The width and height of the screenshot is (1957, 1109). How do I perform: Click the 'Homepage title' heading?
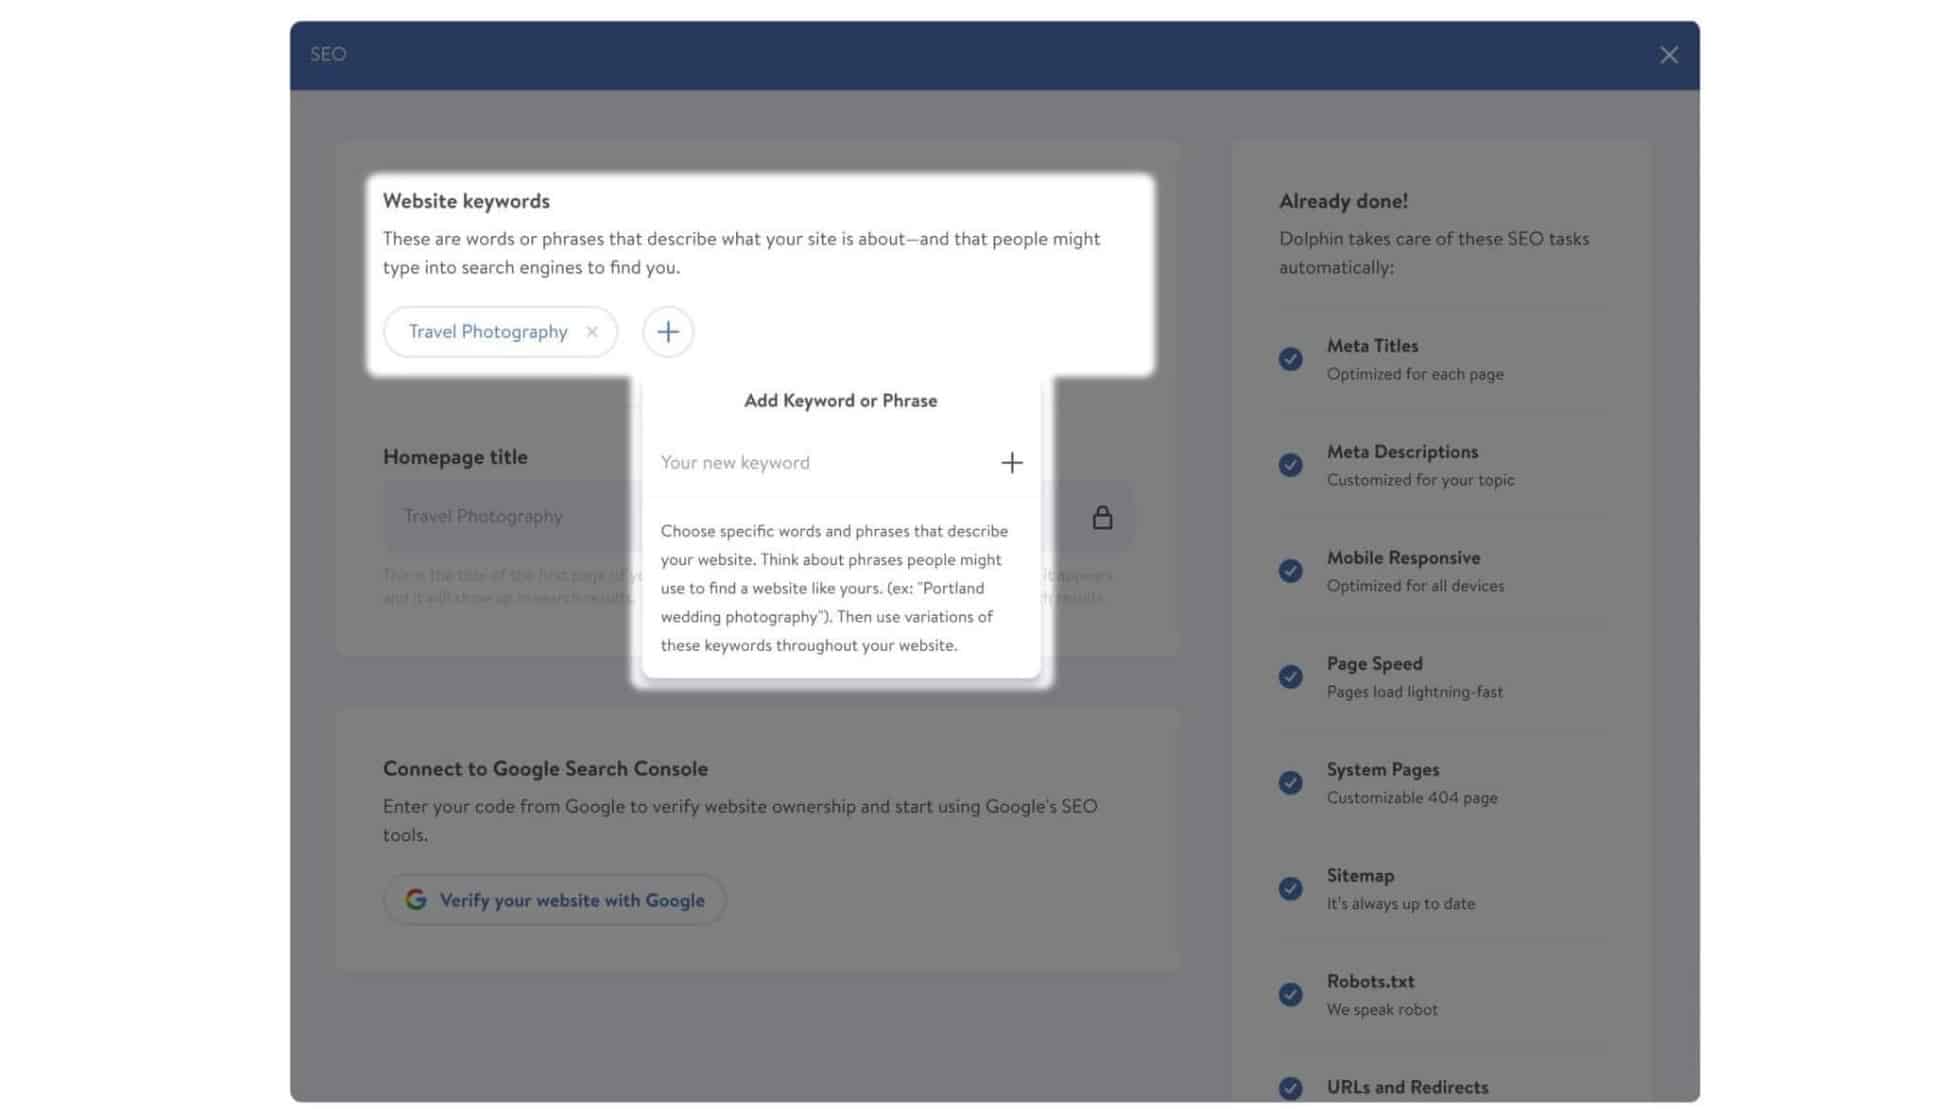(455, 457)
